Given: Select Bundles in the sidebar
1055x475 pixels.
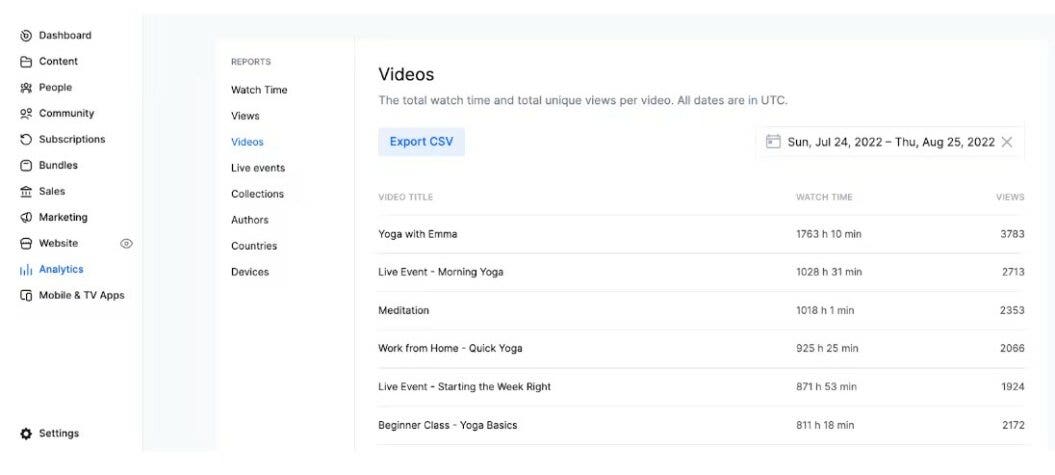Looking at the screenshot, I should click(x=58, y=165).
